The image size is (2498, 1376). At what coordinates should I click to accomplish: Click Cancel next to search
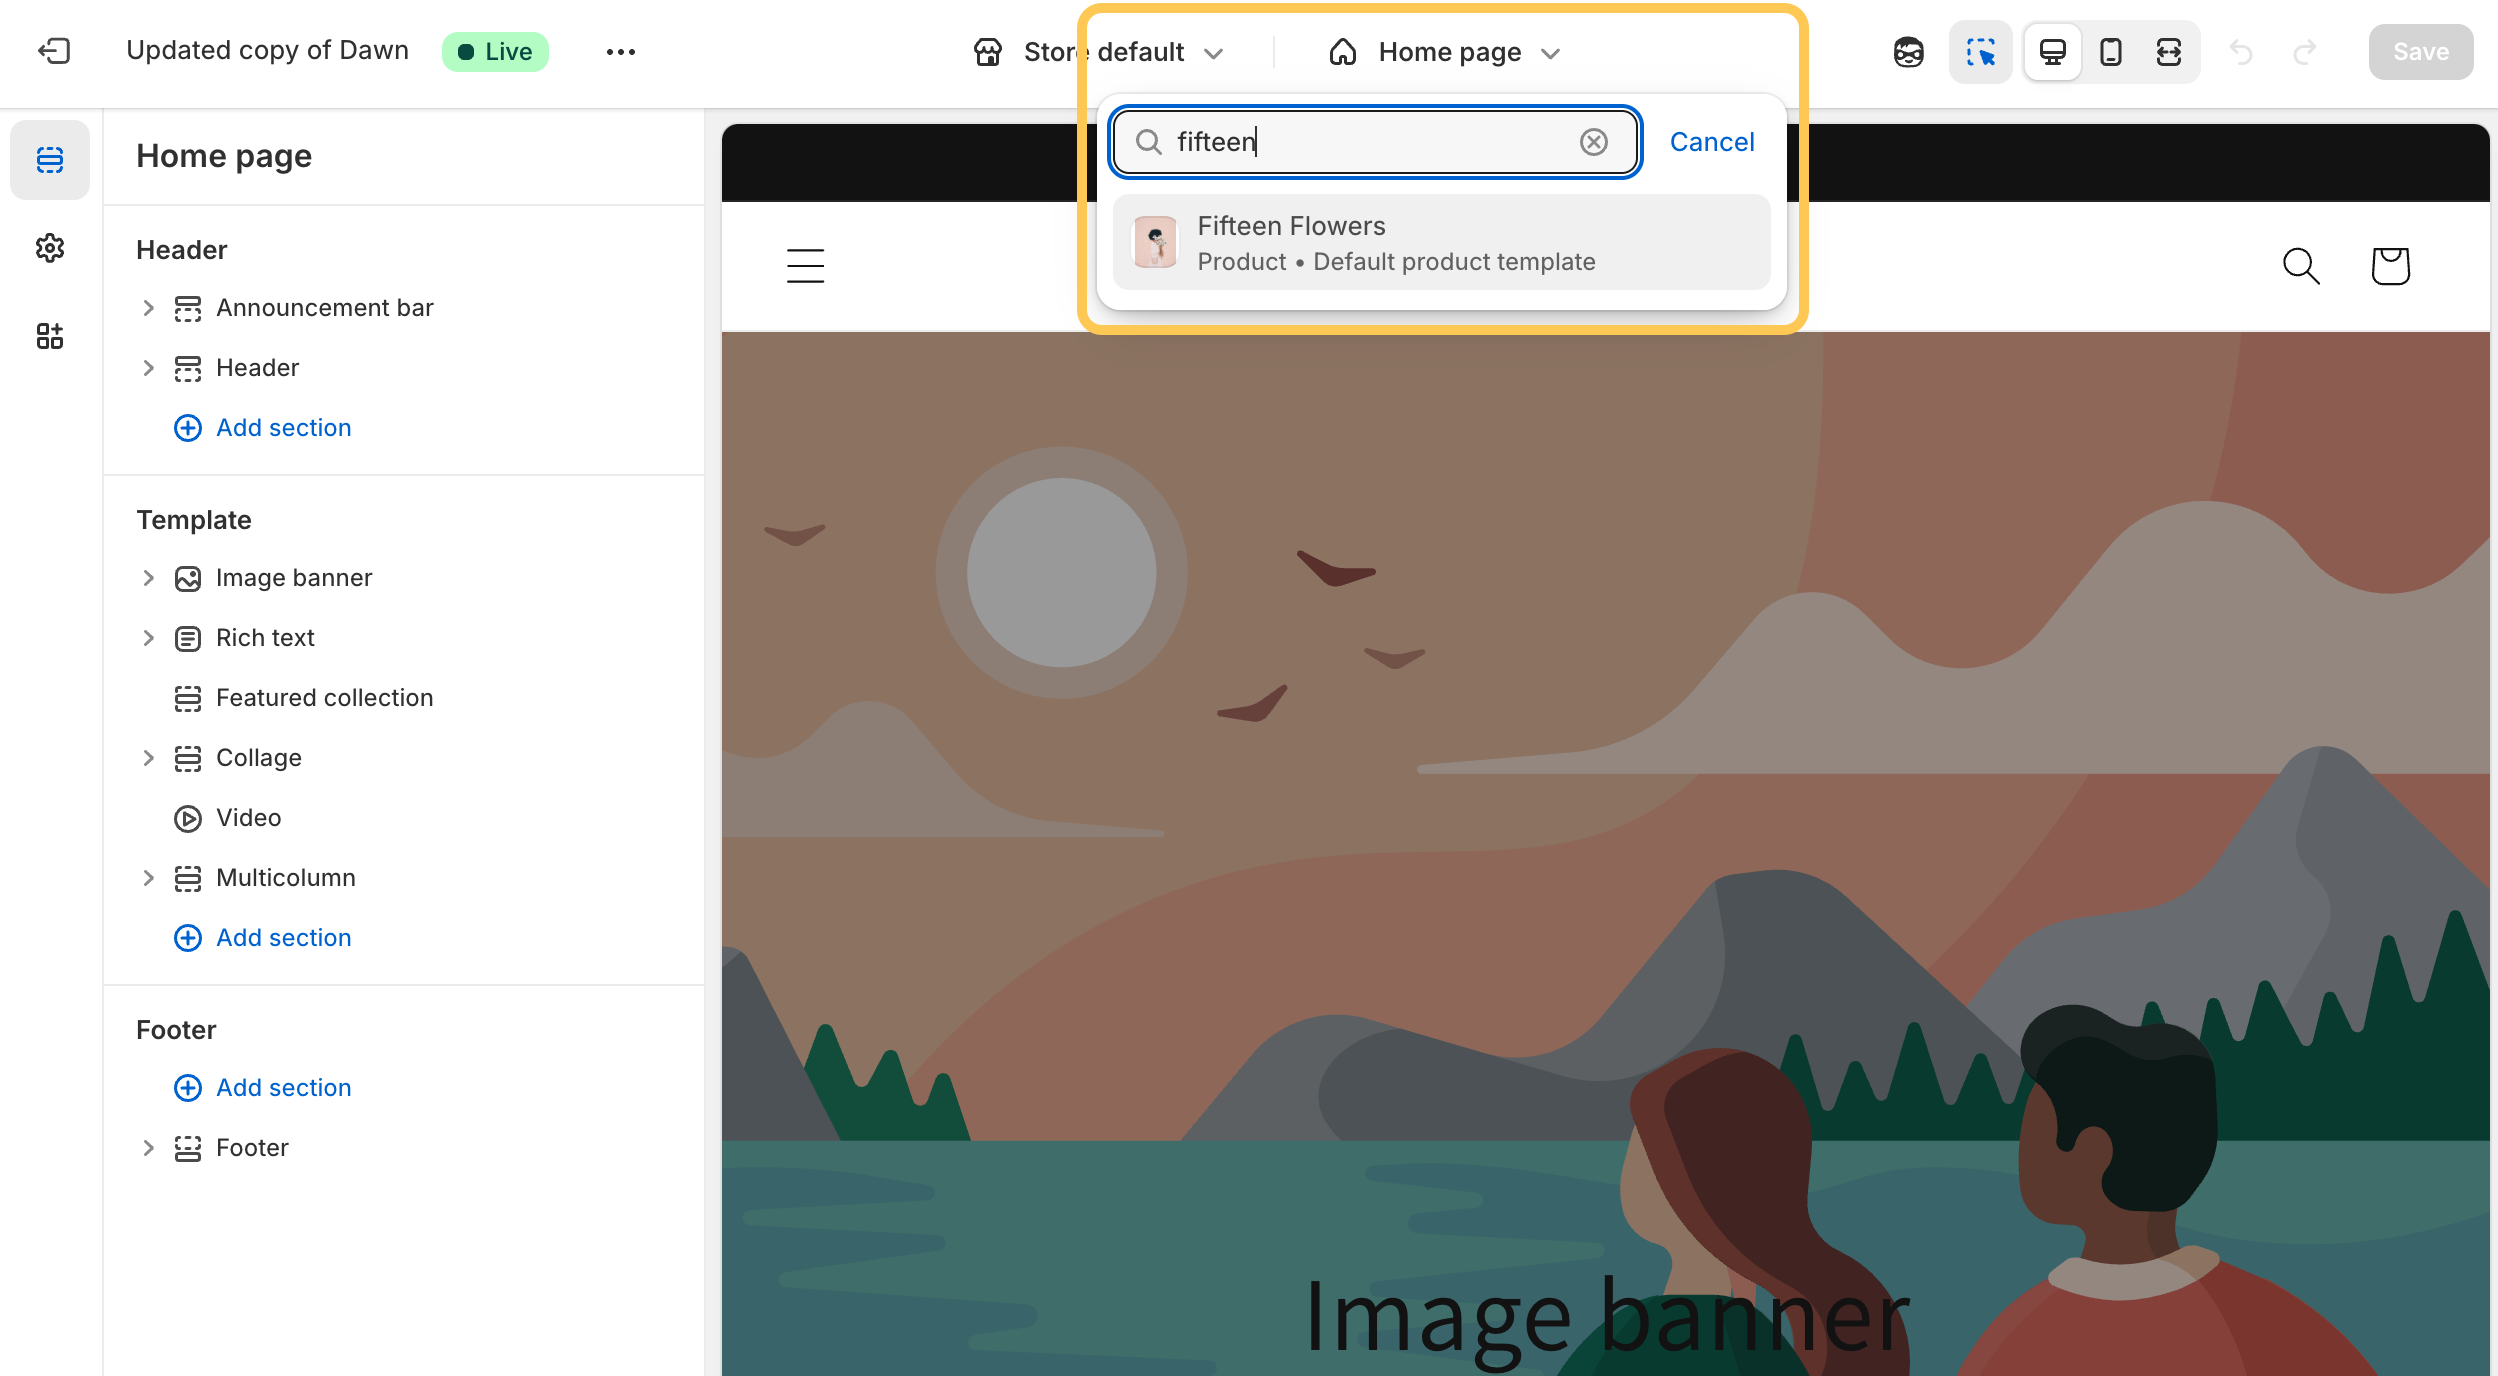point(1711,142)
